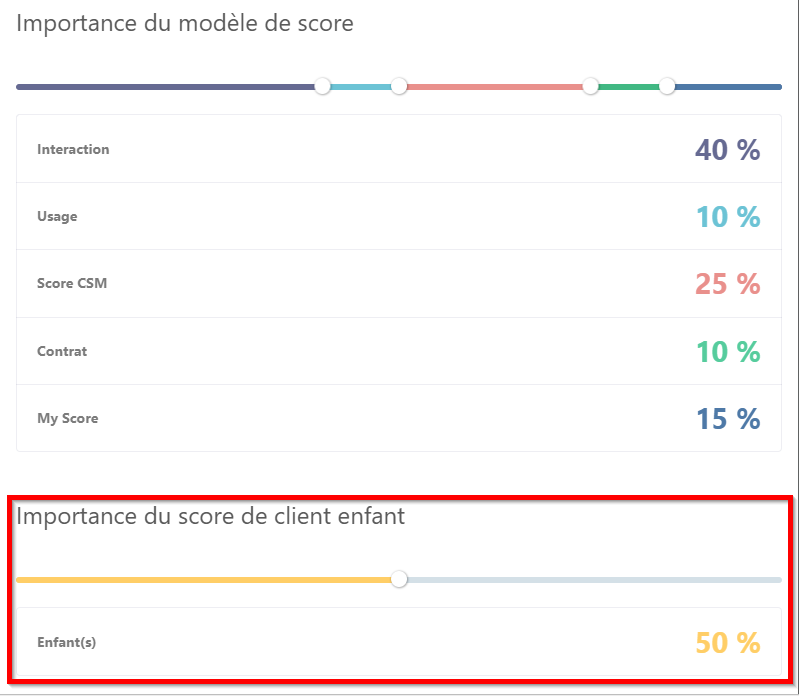Click the 40 % Interaction value

tap(727, 150)
